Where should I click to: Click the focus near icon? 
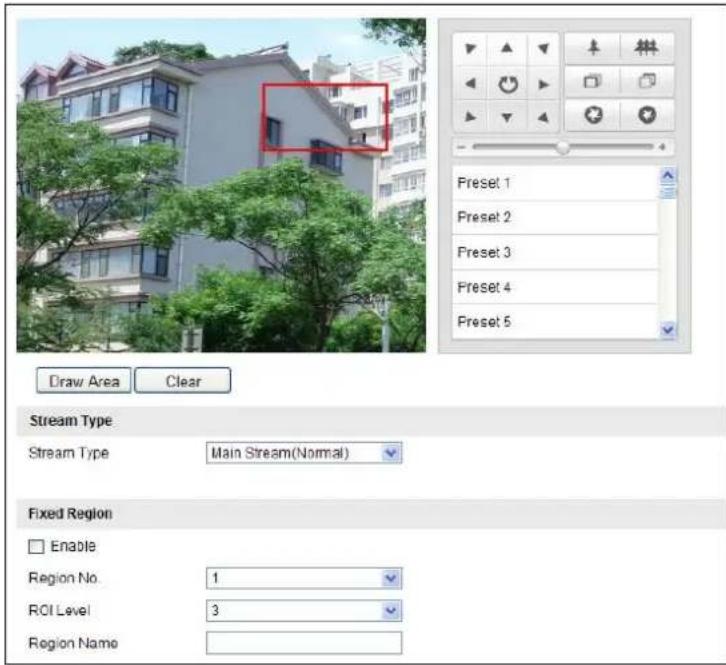[x=593, y=82]
